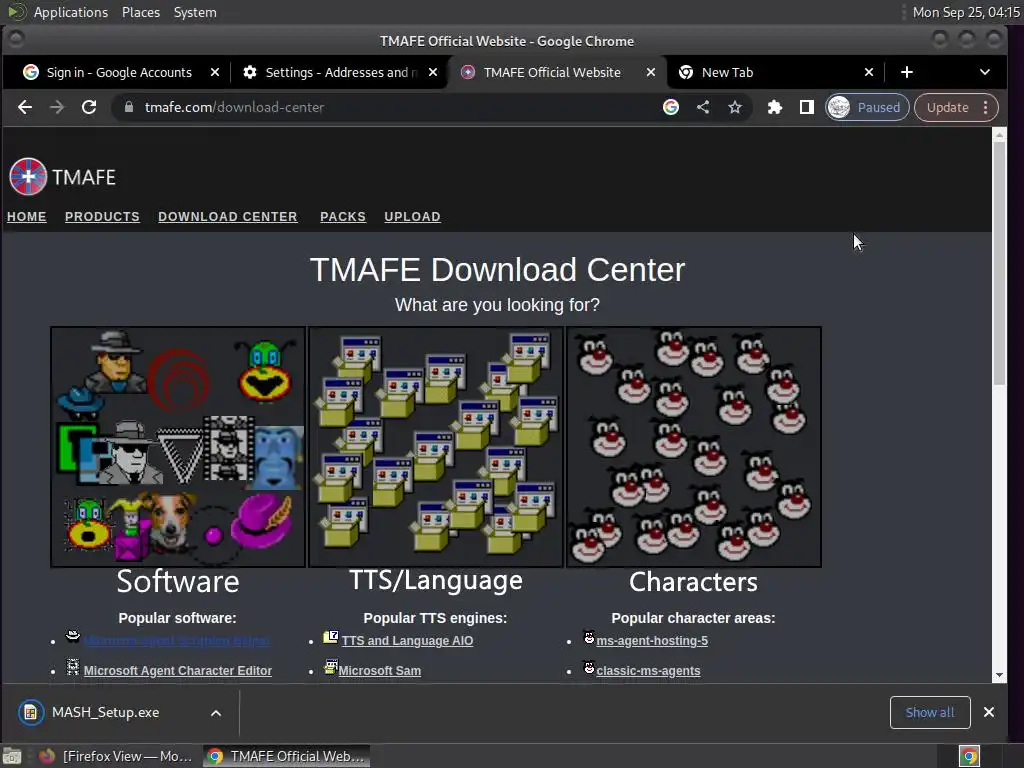
Task: Click icon beside Microsoft Agent Character Editor
Action: pyautogui.click(x=73, y=667)
